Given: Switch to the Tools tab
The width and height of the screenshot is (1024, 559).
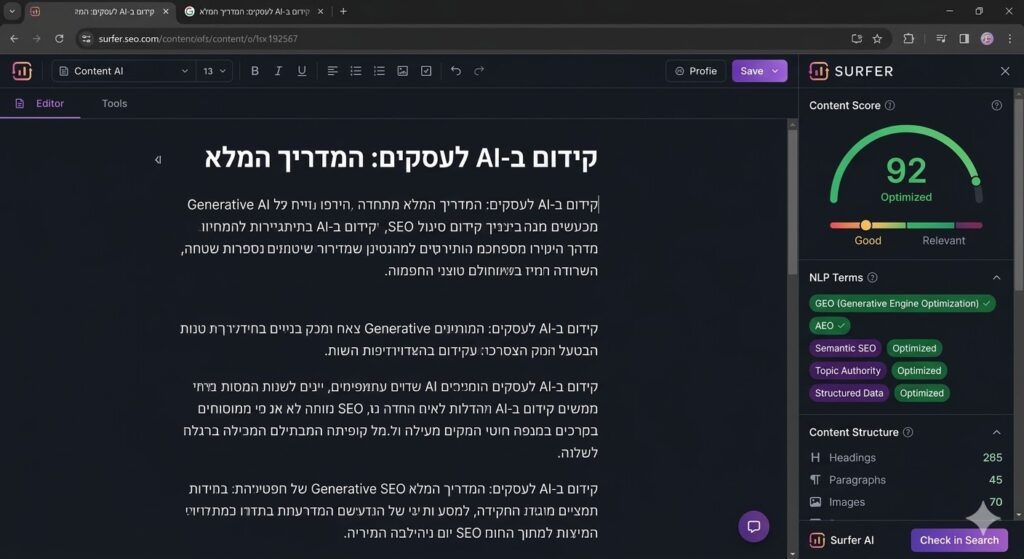Looking at the screenshot, I should pos(114,103).
